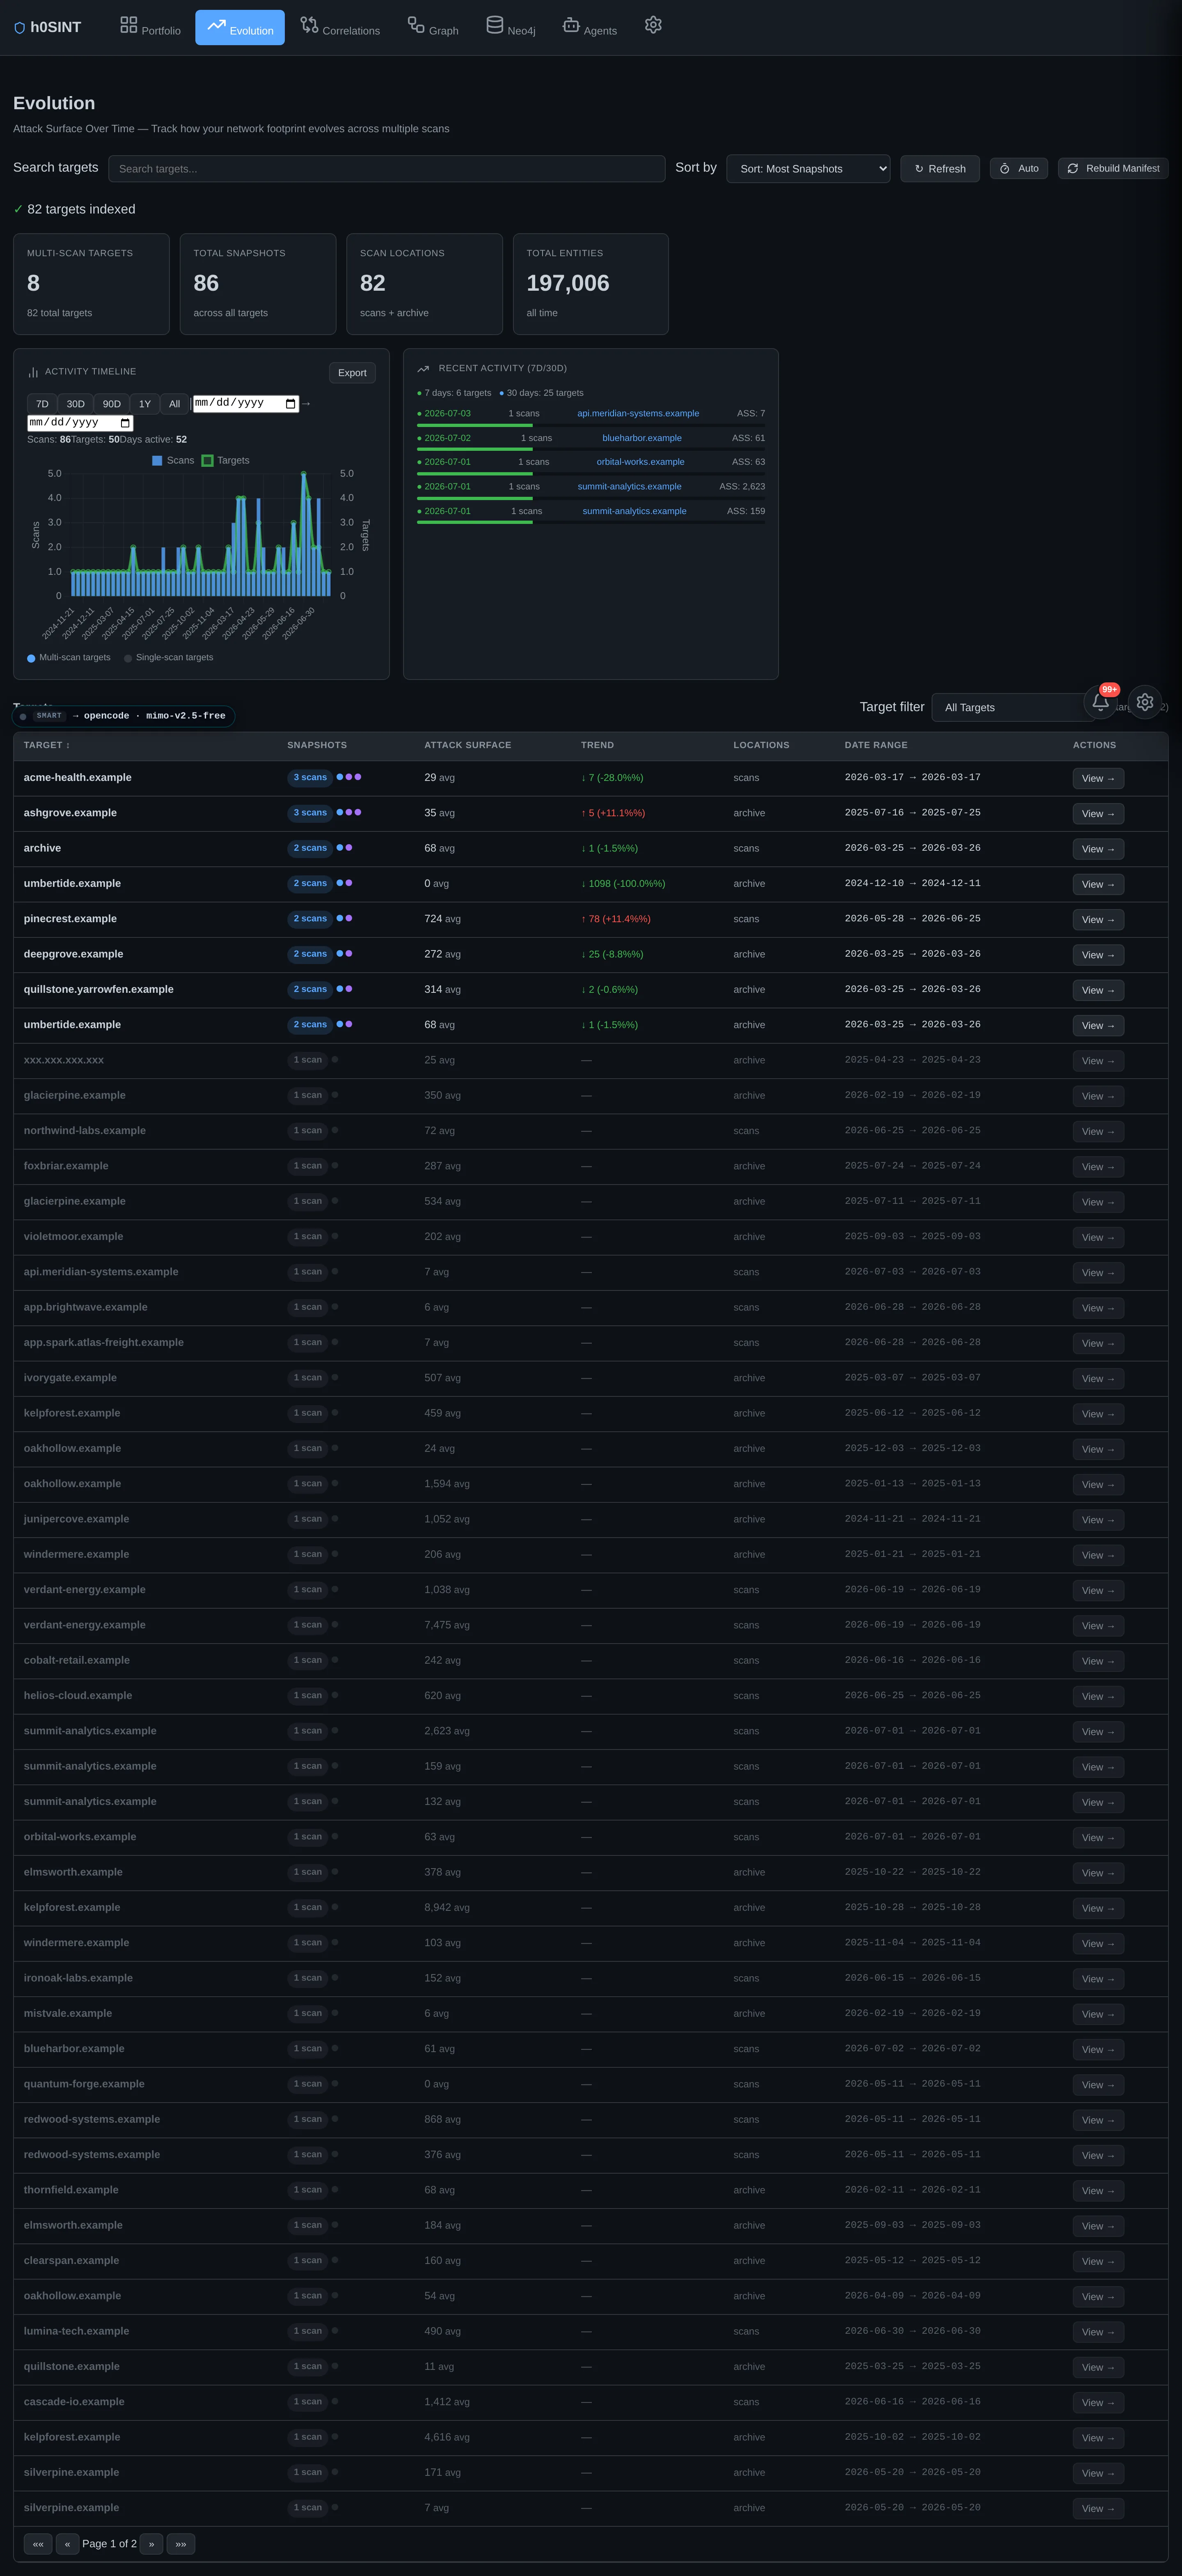
Task: Click the h0SINT logo icon
Action: [19, 28]
